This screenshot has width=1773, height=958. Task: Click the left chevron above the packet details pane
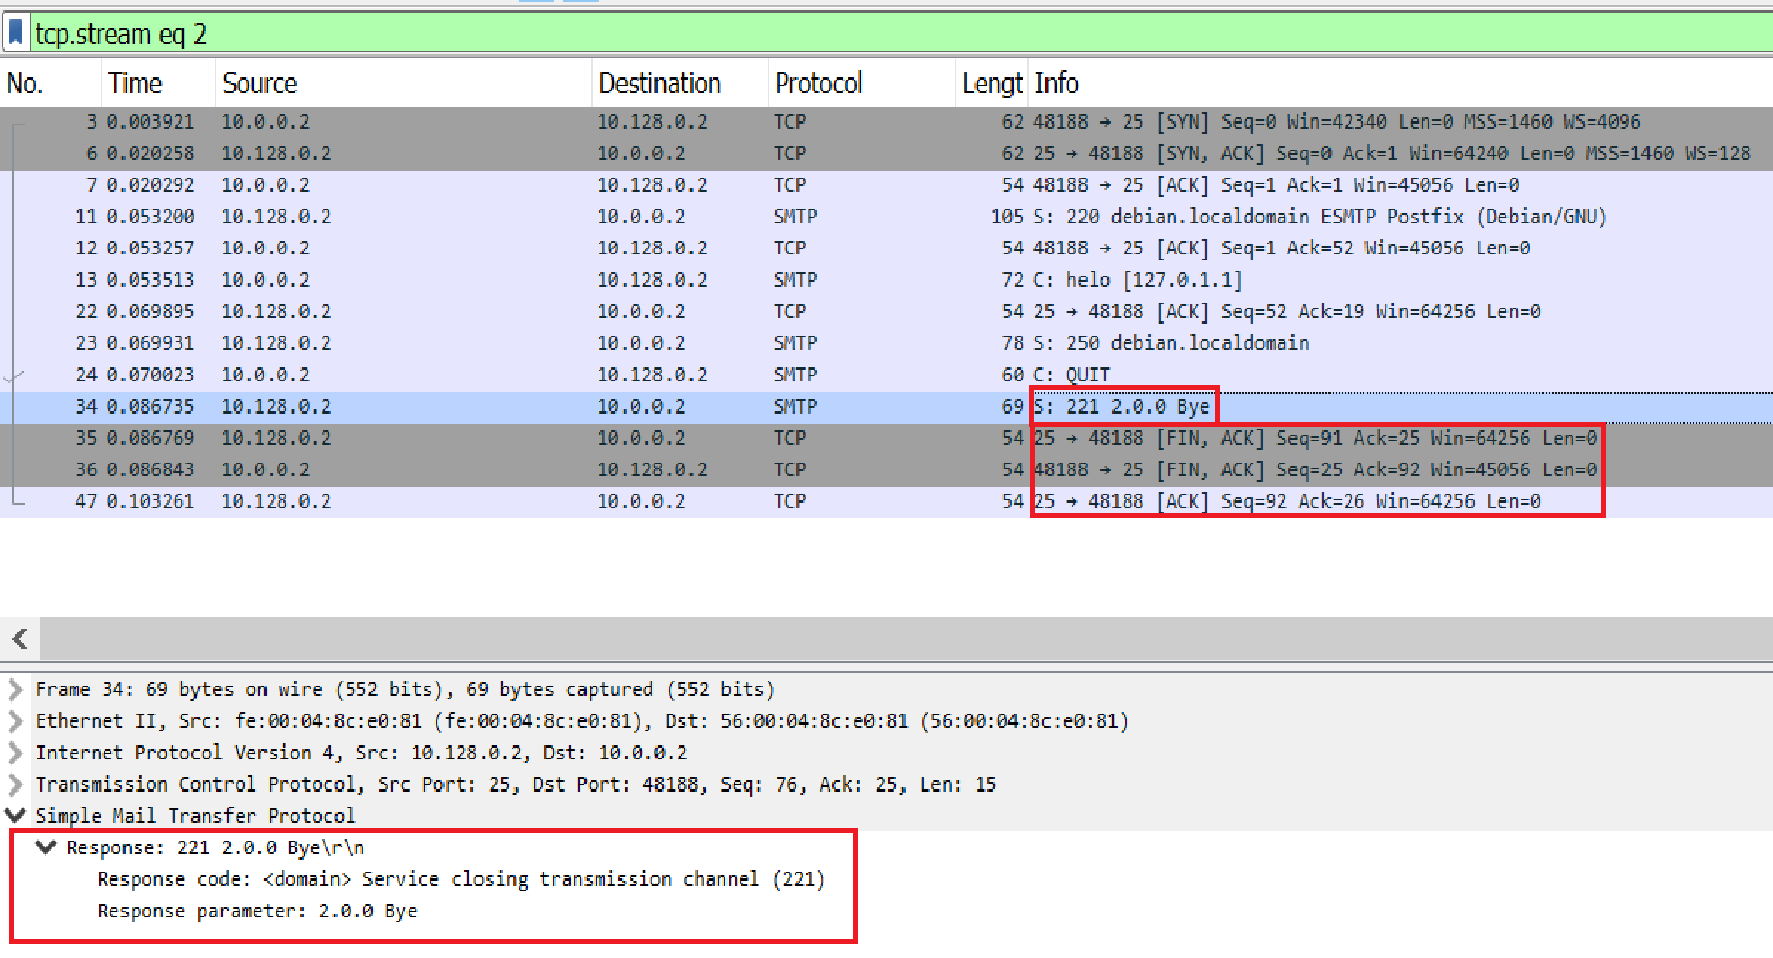click(19, 639)
